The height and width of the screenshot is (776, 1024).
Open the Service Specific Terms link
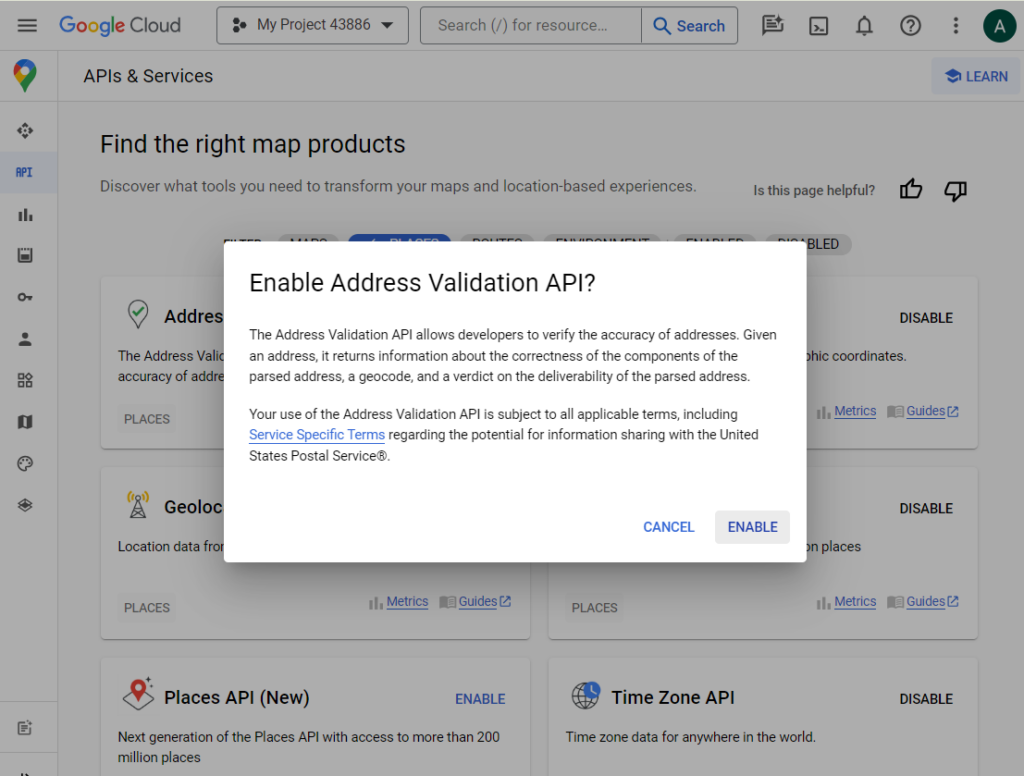point(316,434)
